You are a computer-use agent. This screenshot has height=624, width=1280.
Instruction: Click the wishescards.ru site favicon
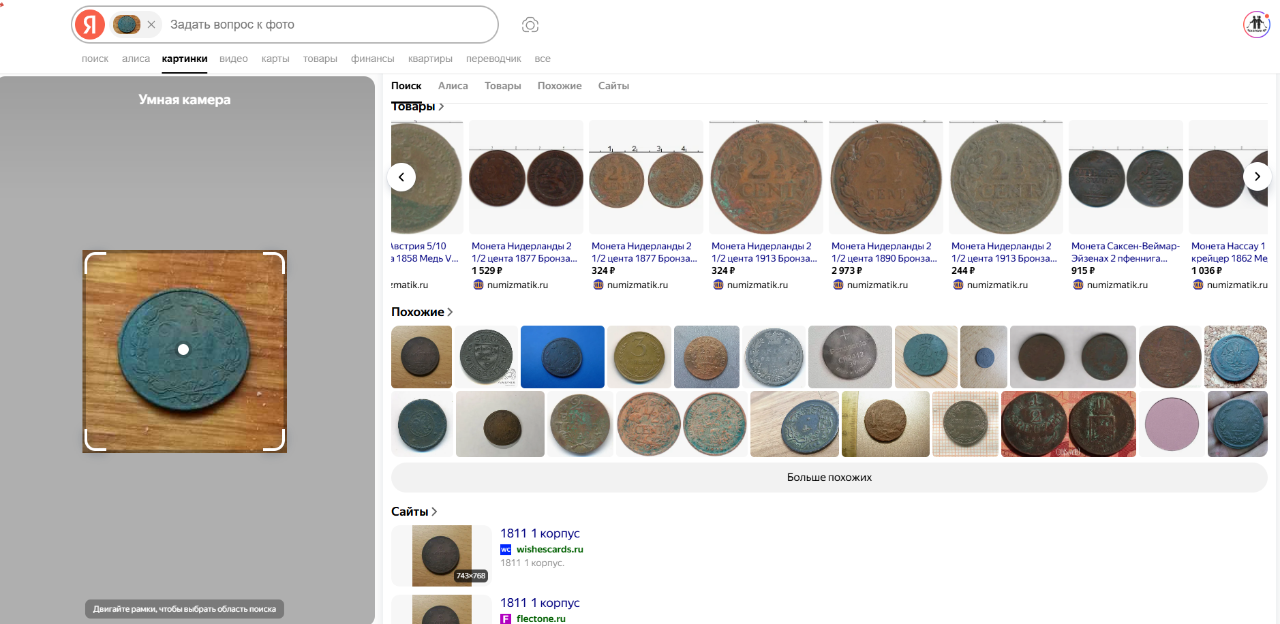click(x=506, y=549)
